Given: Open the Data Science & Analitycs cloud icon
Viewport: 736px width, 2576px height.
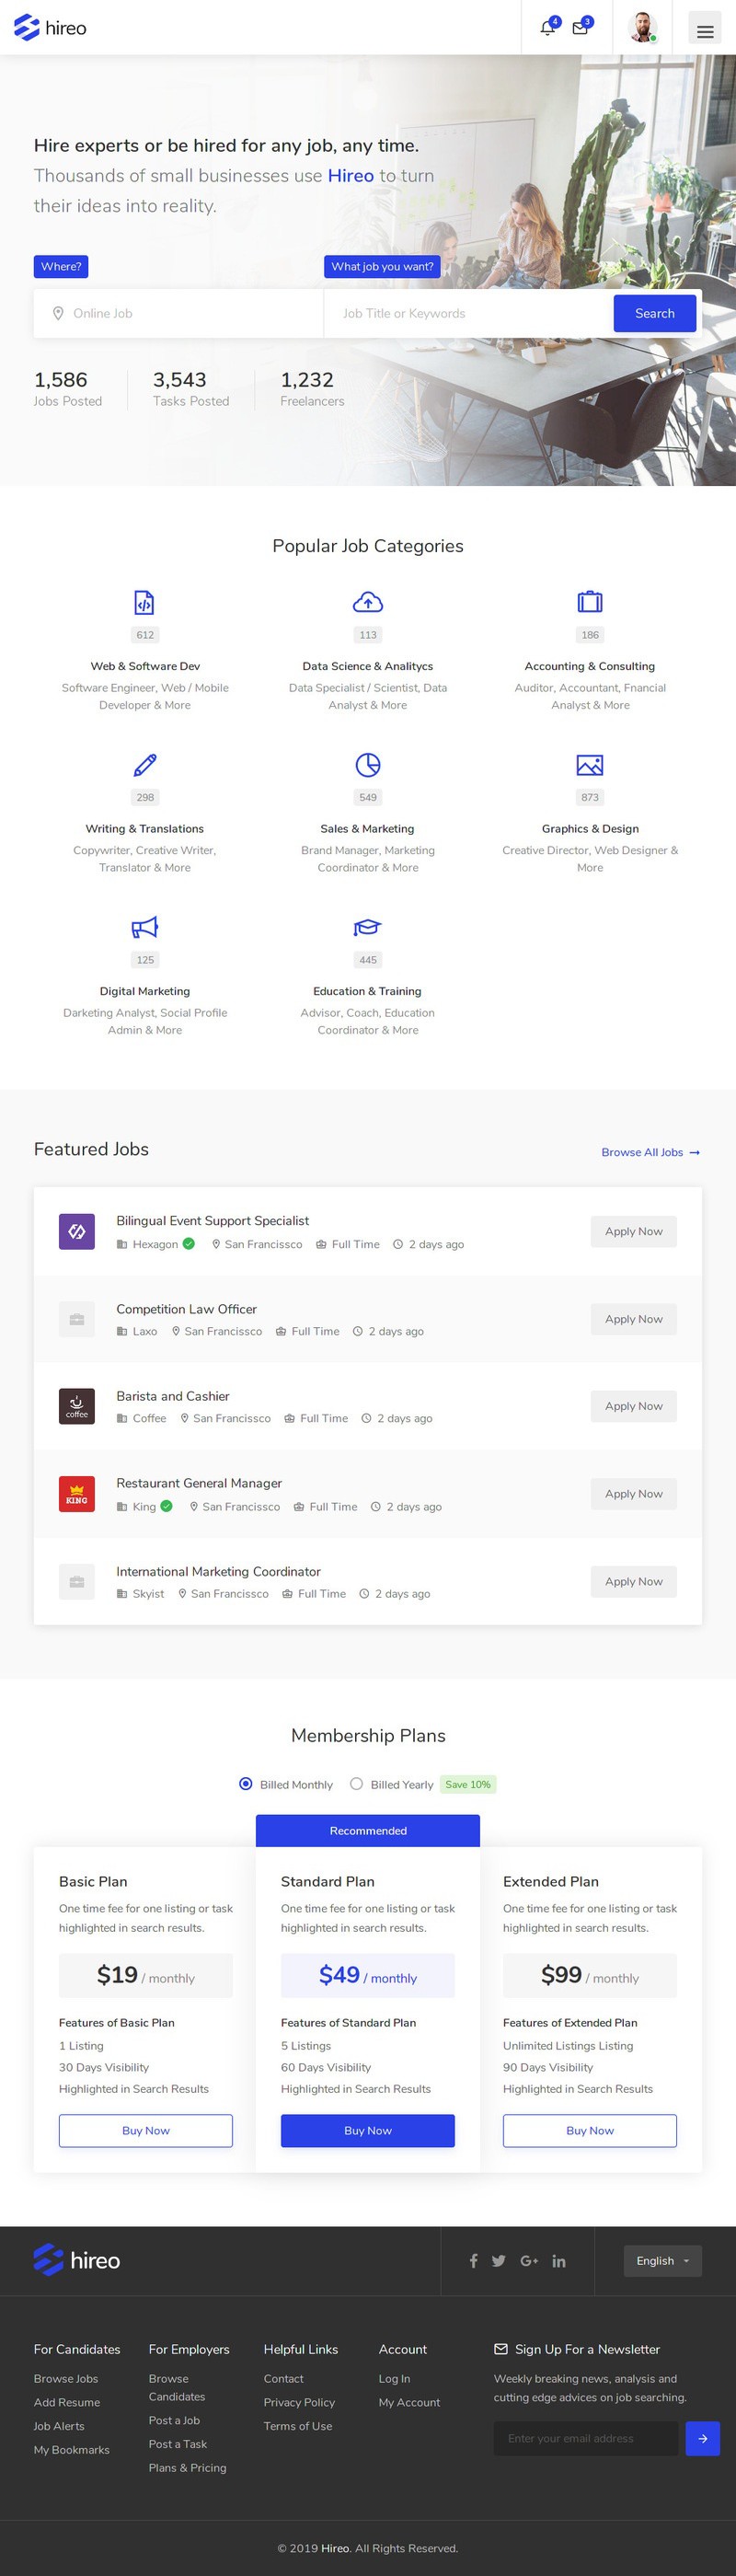Looking at the screenshot, I should pos(368,602).
